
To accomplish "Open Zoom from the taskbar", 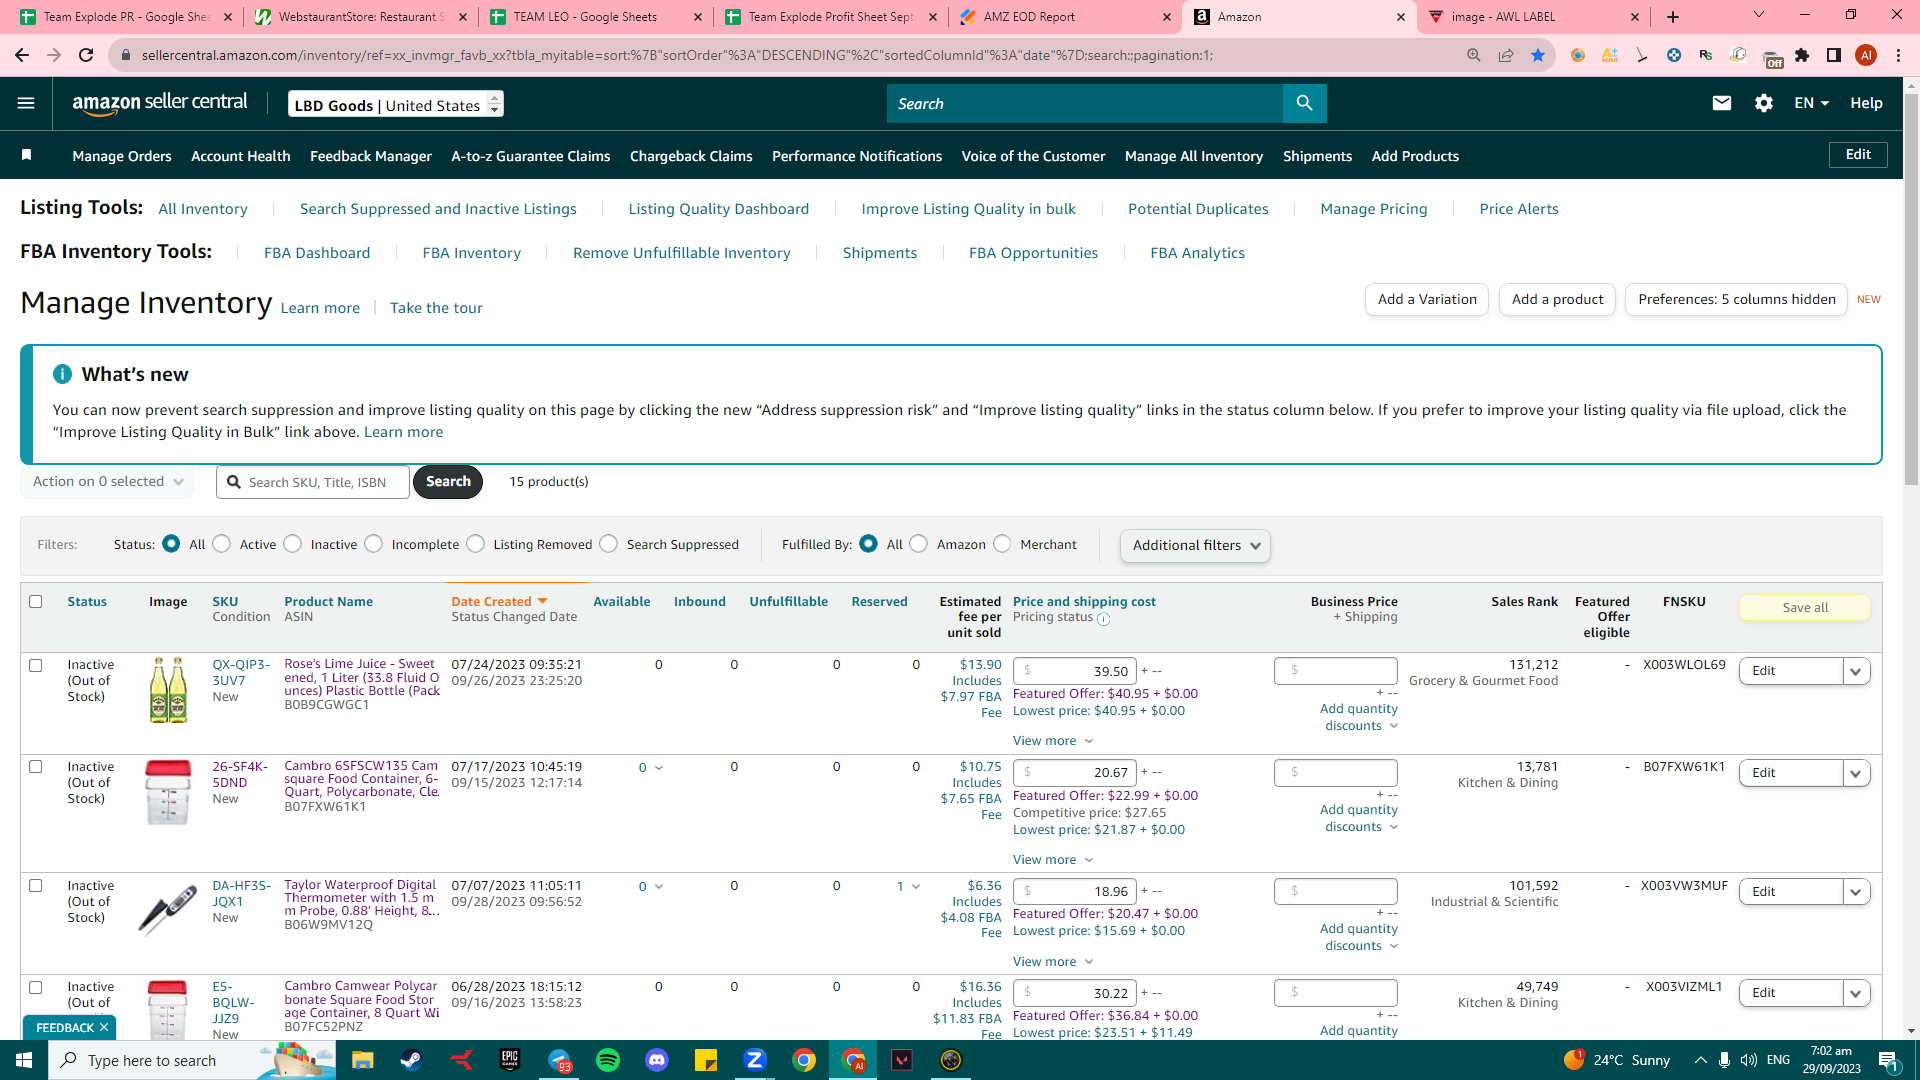I will tap(755, 1060).
